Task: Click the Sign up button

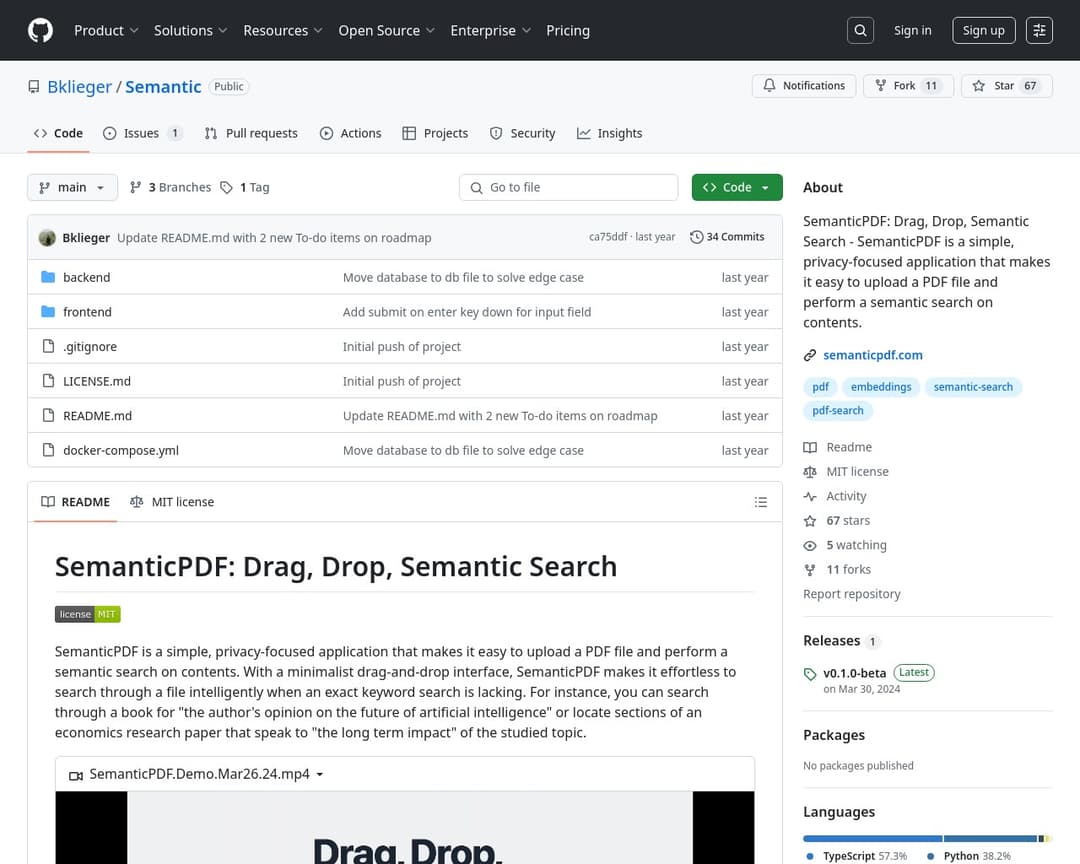Action: coord(984,30)
